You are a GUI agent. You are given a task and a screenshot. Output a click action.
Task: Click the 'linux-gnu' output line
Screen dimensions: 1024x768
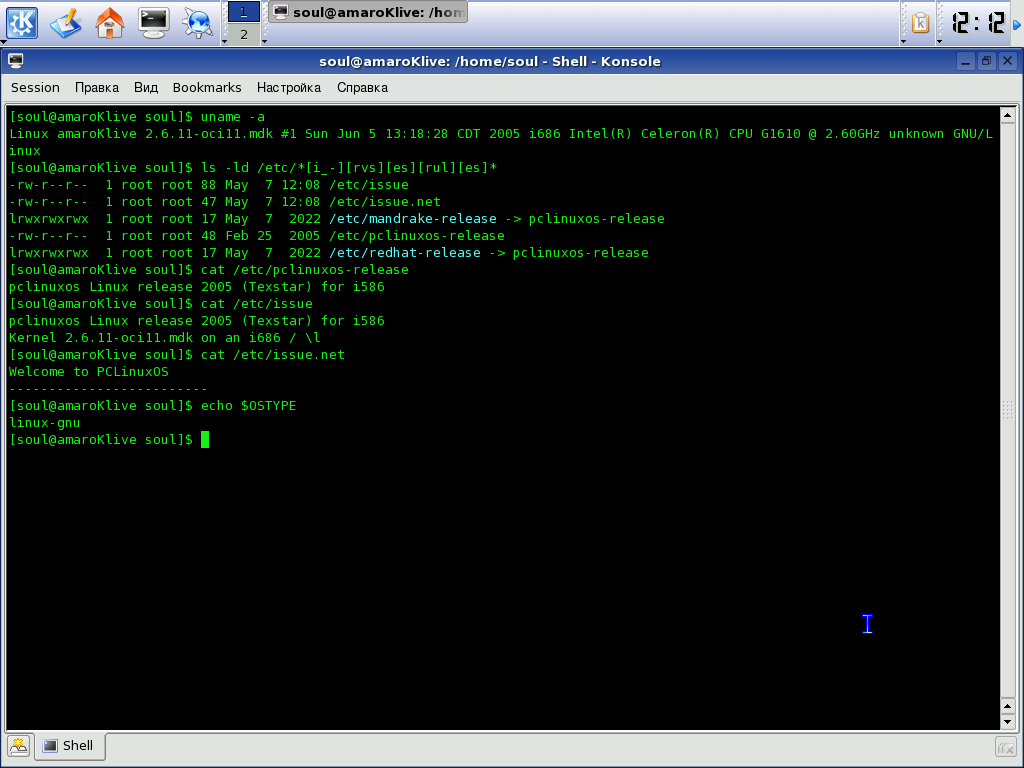tap(44, 423)
